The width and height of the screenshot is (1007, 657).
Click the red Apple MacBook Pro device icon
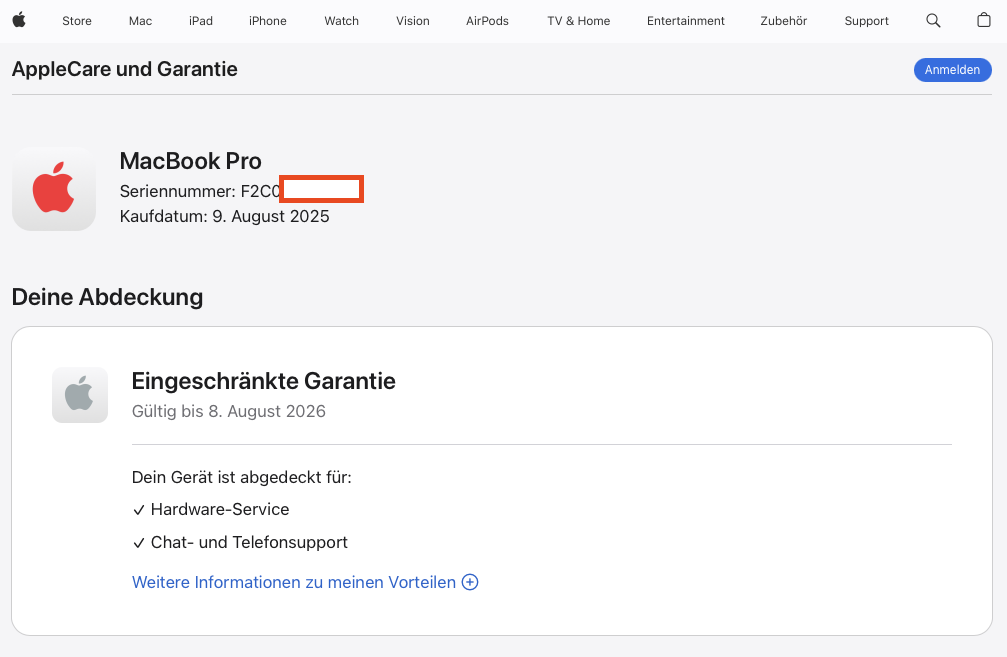[x=54, y=189]
